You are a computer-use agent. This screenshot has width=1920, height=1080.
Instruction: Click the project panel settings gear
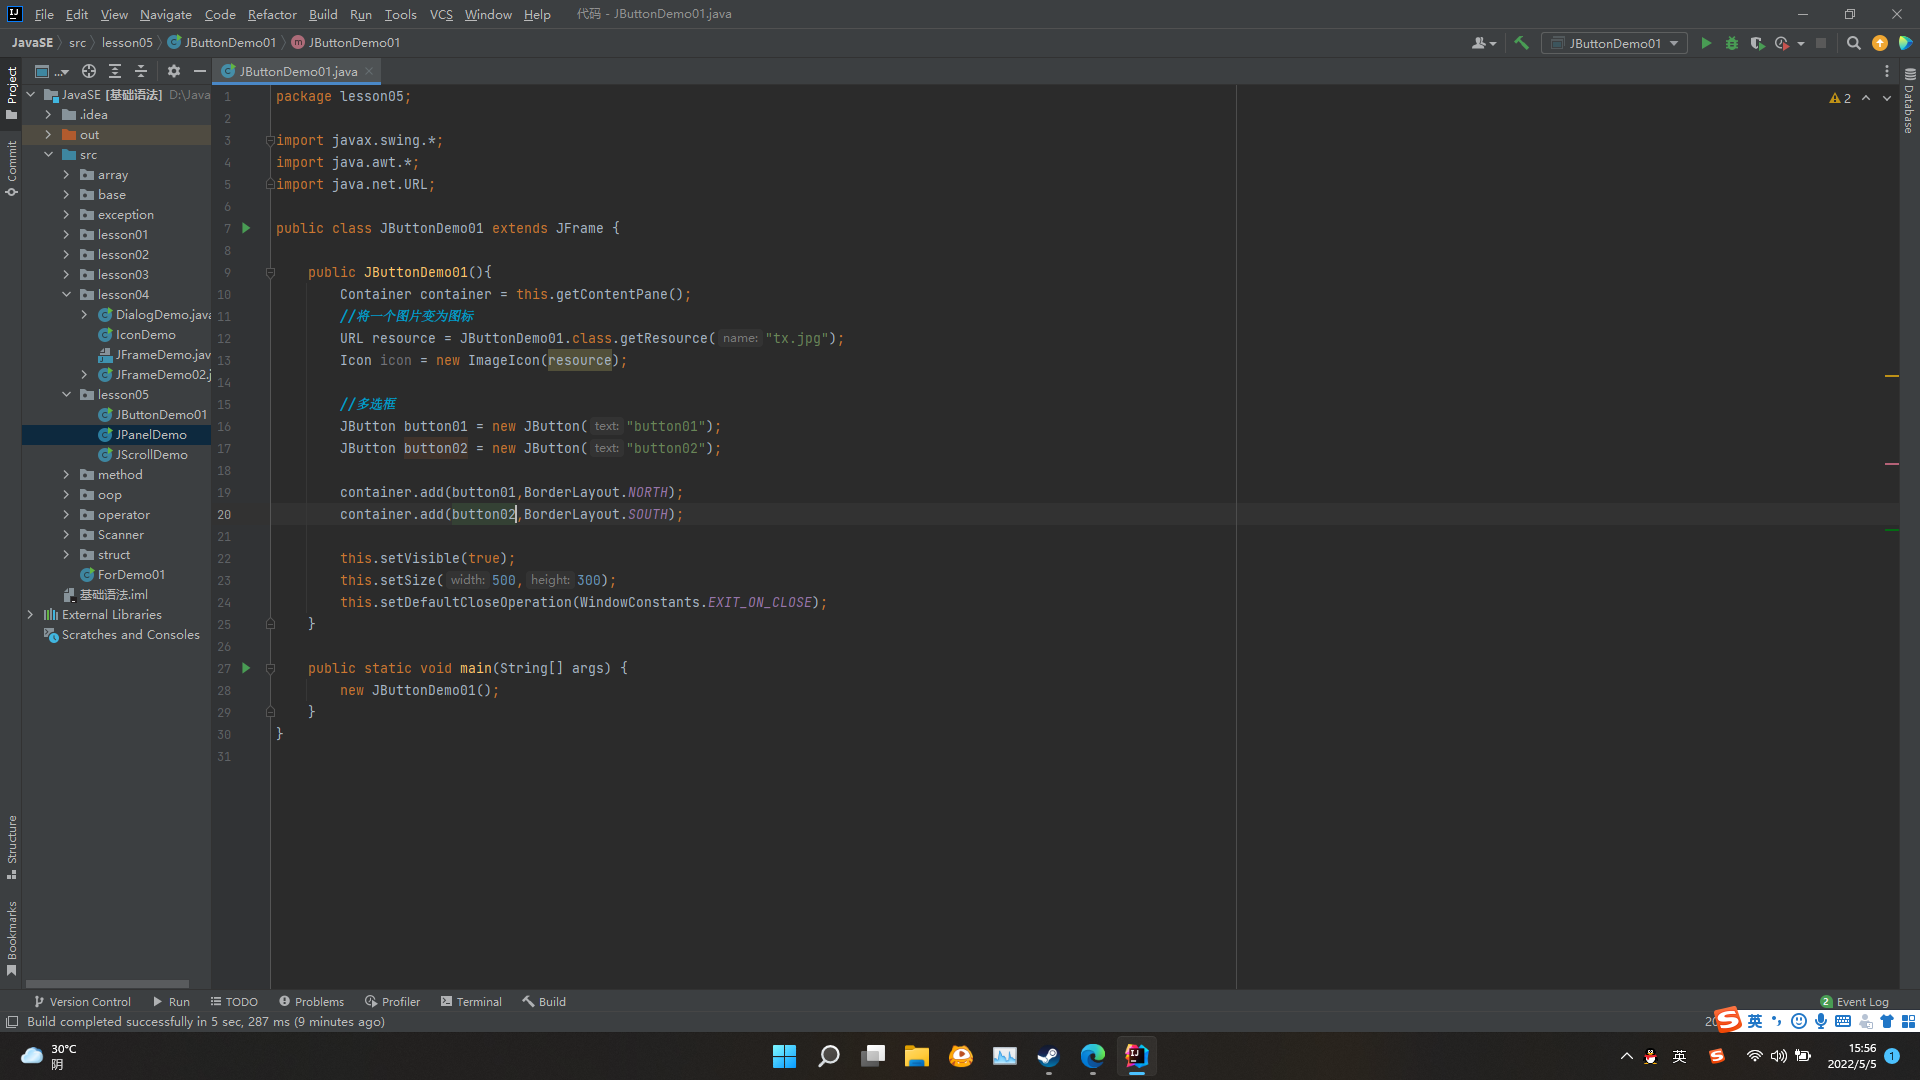click(x=174, y=71)
